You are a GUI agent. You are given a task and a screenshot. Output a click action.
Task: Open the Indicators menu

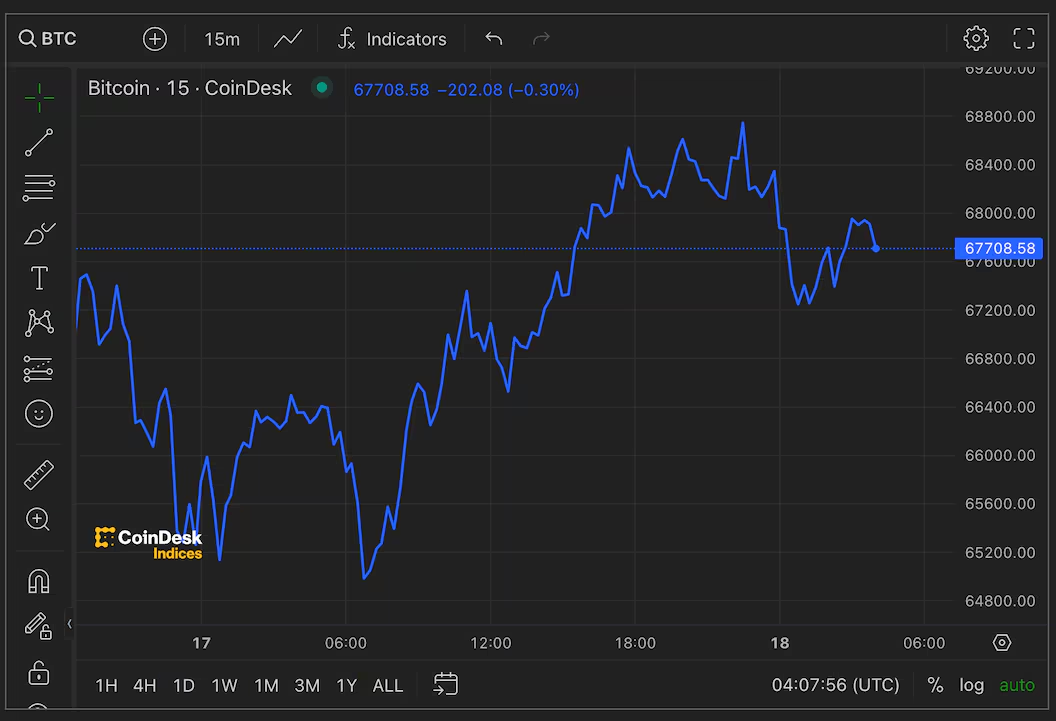(x=392, y=39)
